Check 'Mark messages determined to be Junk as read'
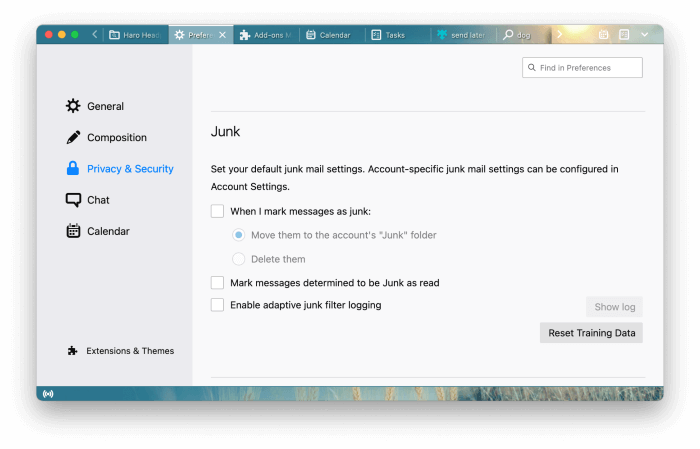700x449 pixels. click(217, 283)
